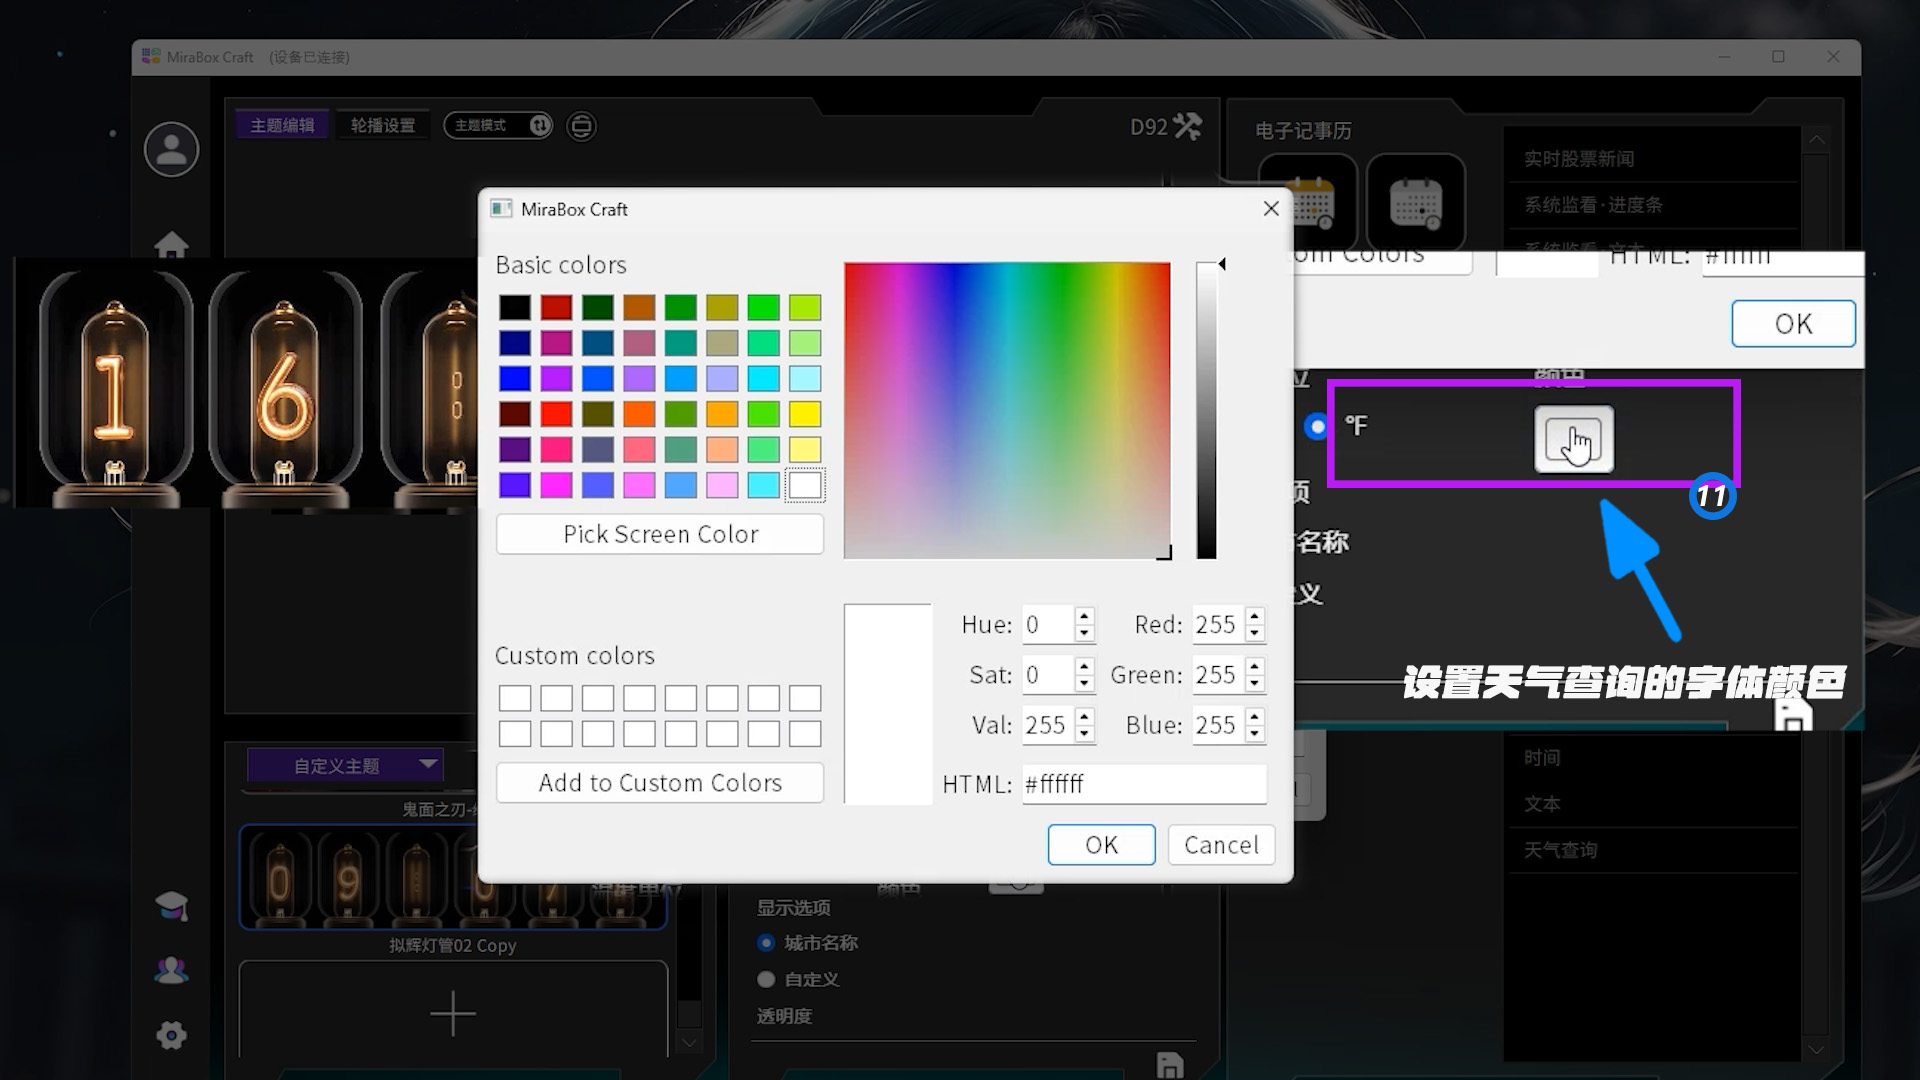
Task: Select the Home icon in the sidebar
Action: 172,243
